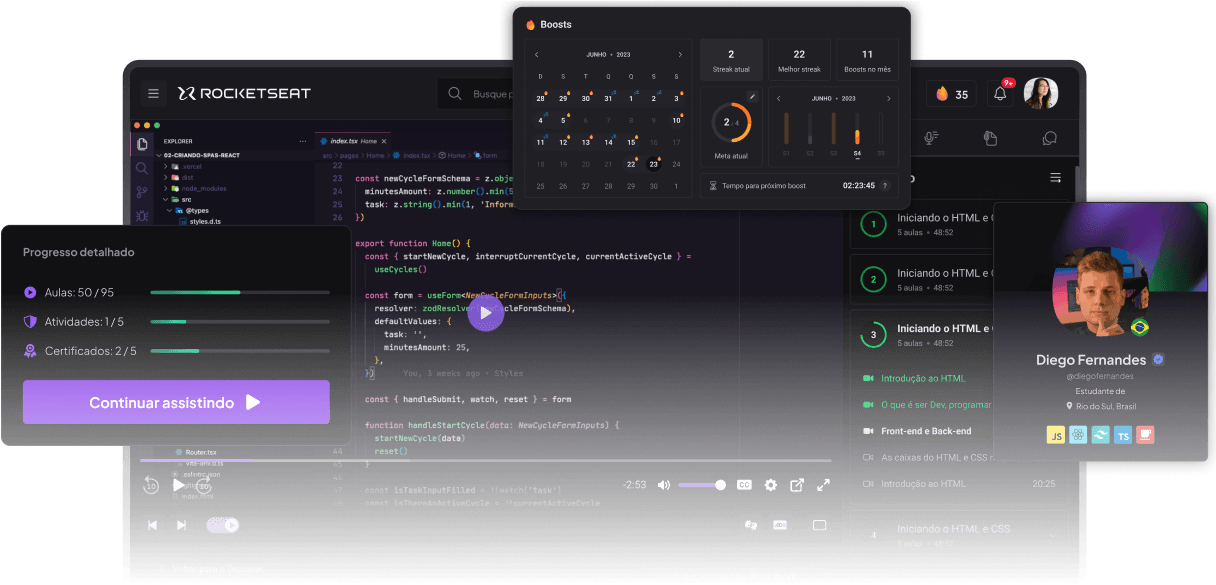Switch to the index.tsx tab
The image size is (1216, 585).
[x=342, y=141]
